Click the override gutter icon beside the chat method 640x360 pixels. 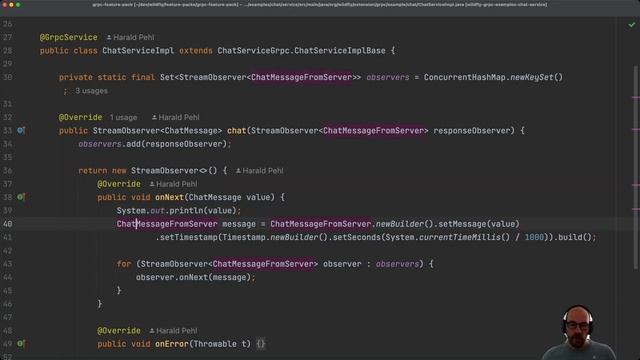pyautogui.click(x=21, y=131)
